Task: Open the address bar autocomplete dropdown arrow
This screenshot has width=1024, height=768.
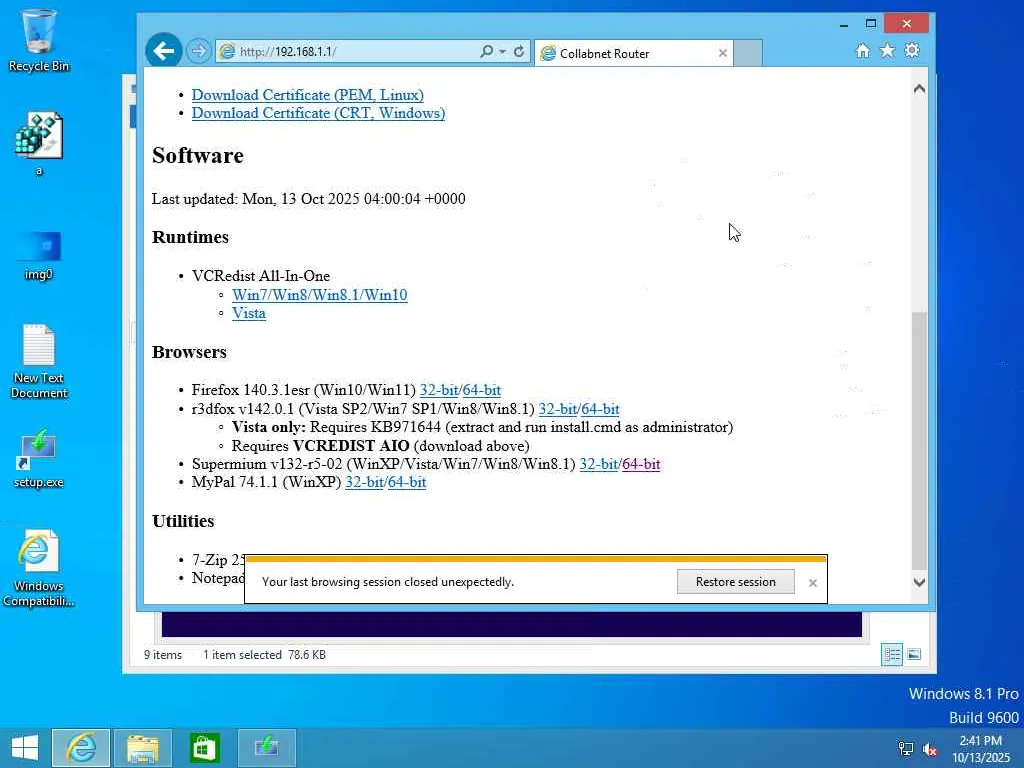Action: click(502, 51)
